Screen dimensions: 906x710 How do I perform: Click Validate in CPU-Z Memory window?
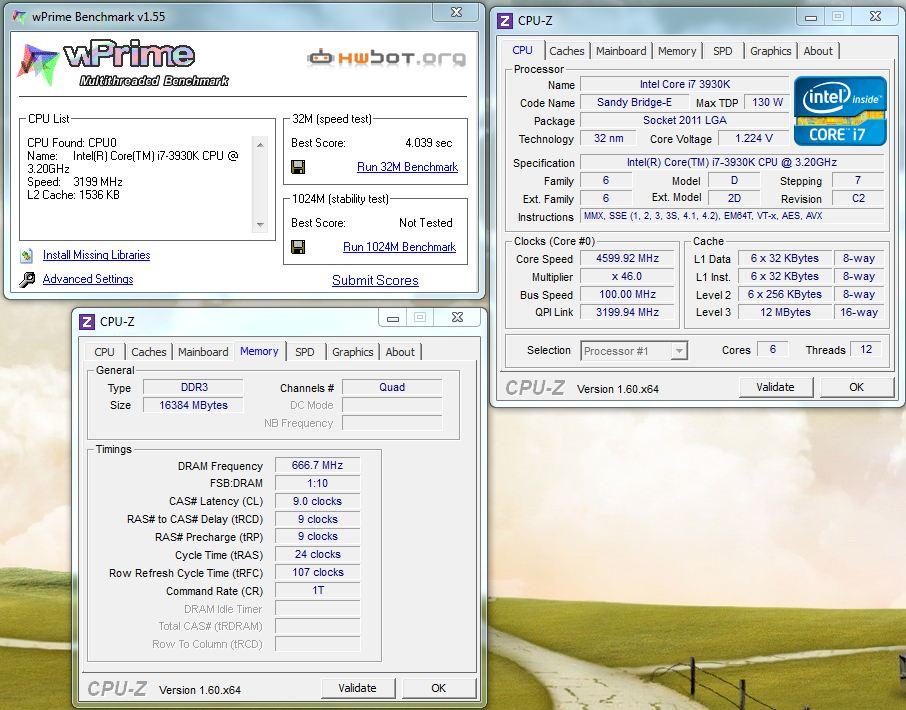[358, 688]
